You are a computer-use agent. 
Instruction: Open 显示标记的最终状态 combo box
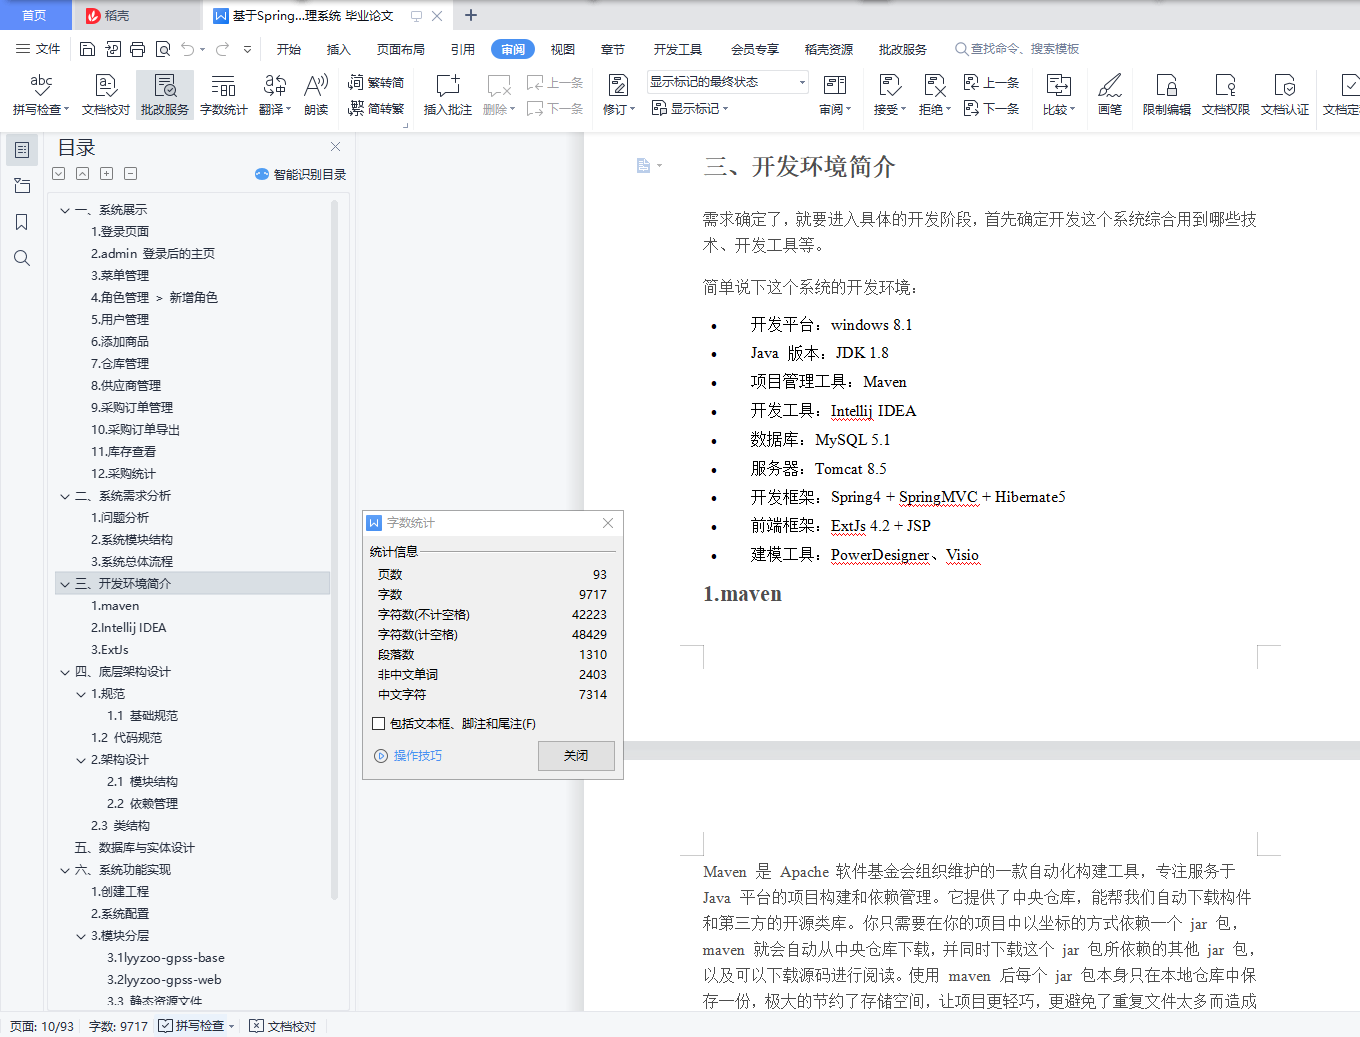(x=728, y=82)
